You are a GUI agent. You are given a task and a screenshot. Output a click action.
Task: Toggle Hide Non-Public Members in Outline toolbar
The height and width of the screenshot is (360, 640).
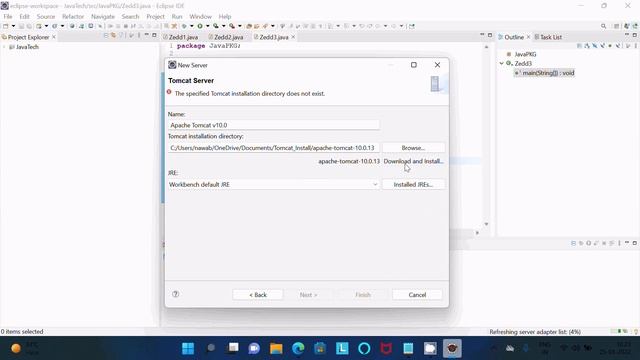point(610,46)
